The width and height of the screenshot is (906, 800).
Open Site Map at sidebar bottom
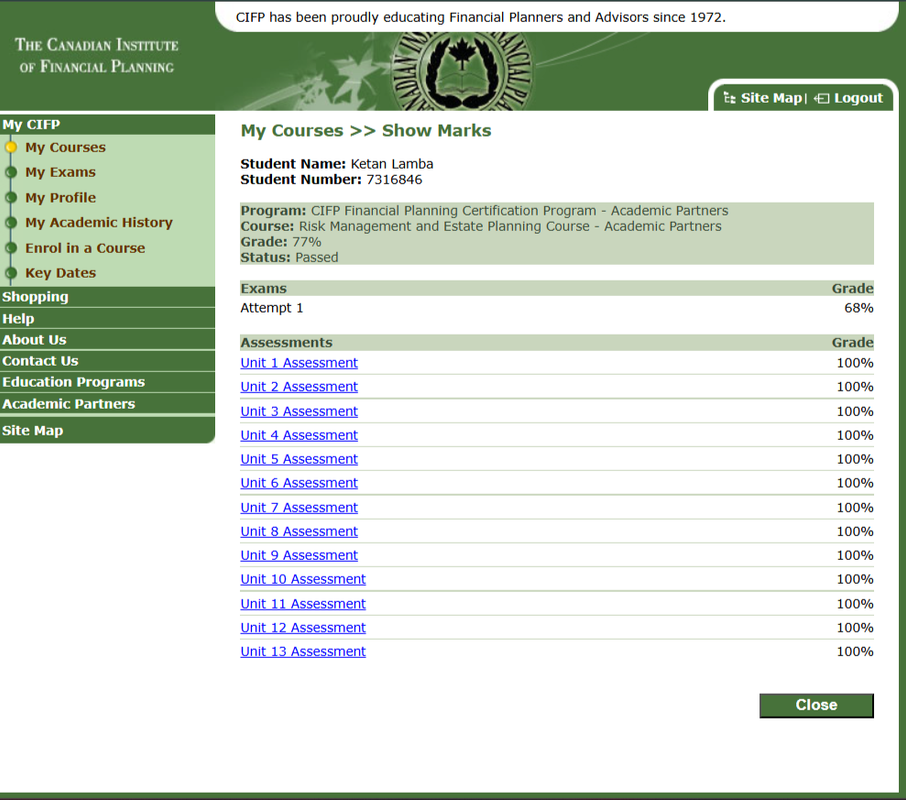coord(107,430)
